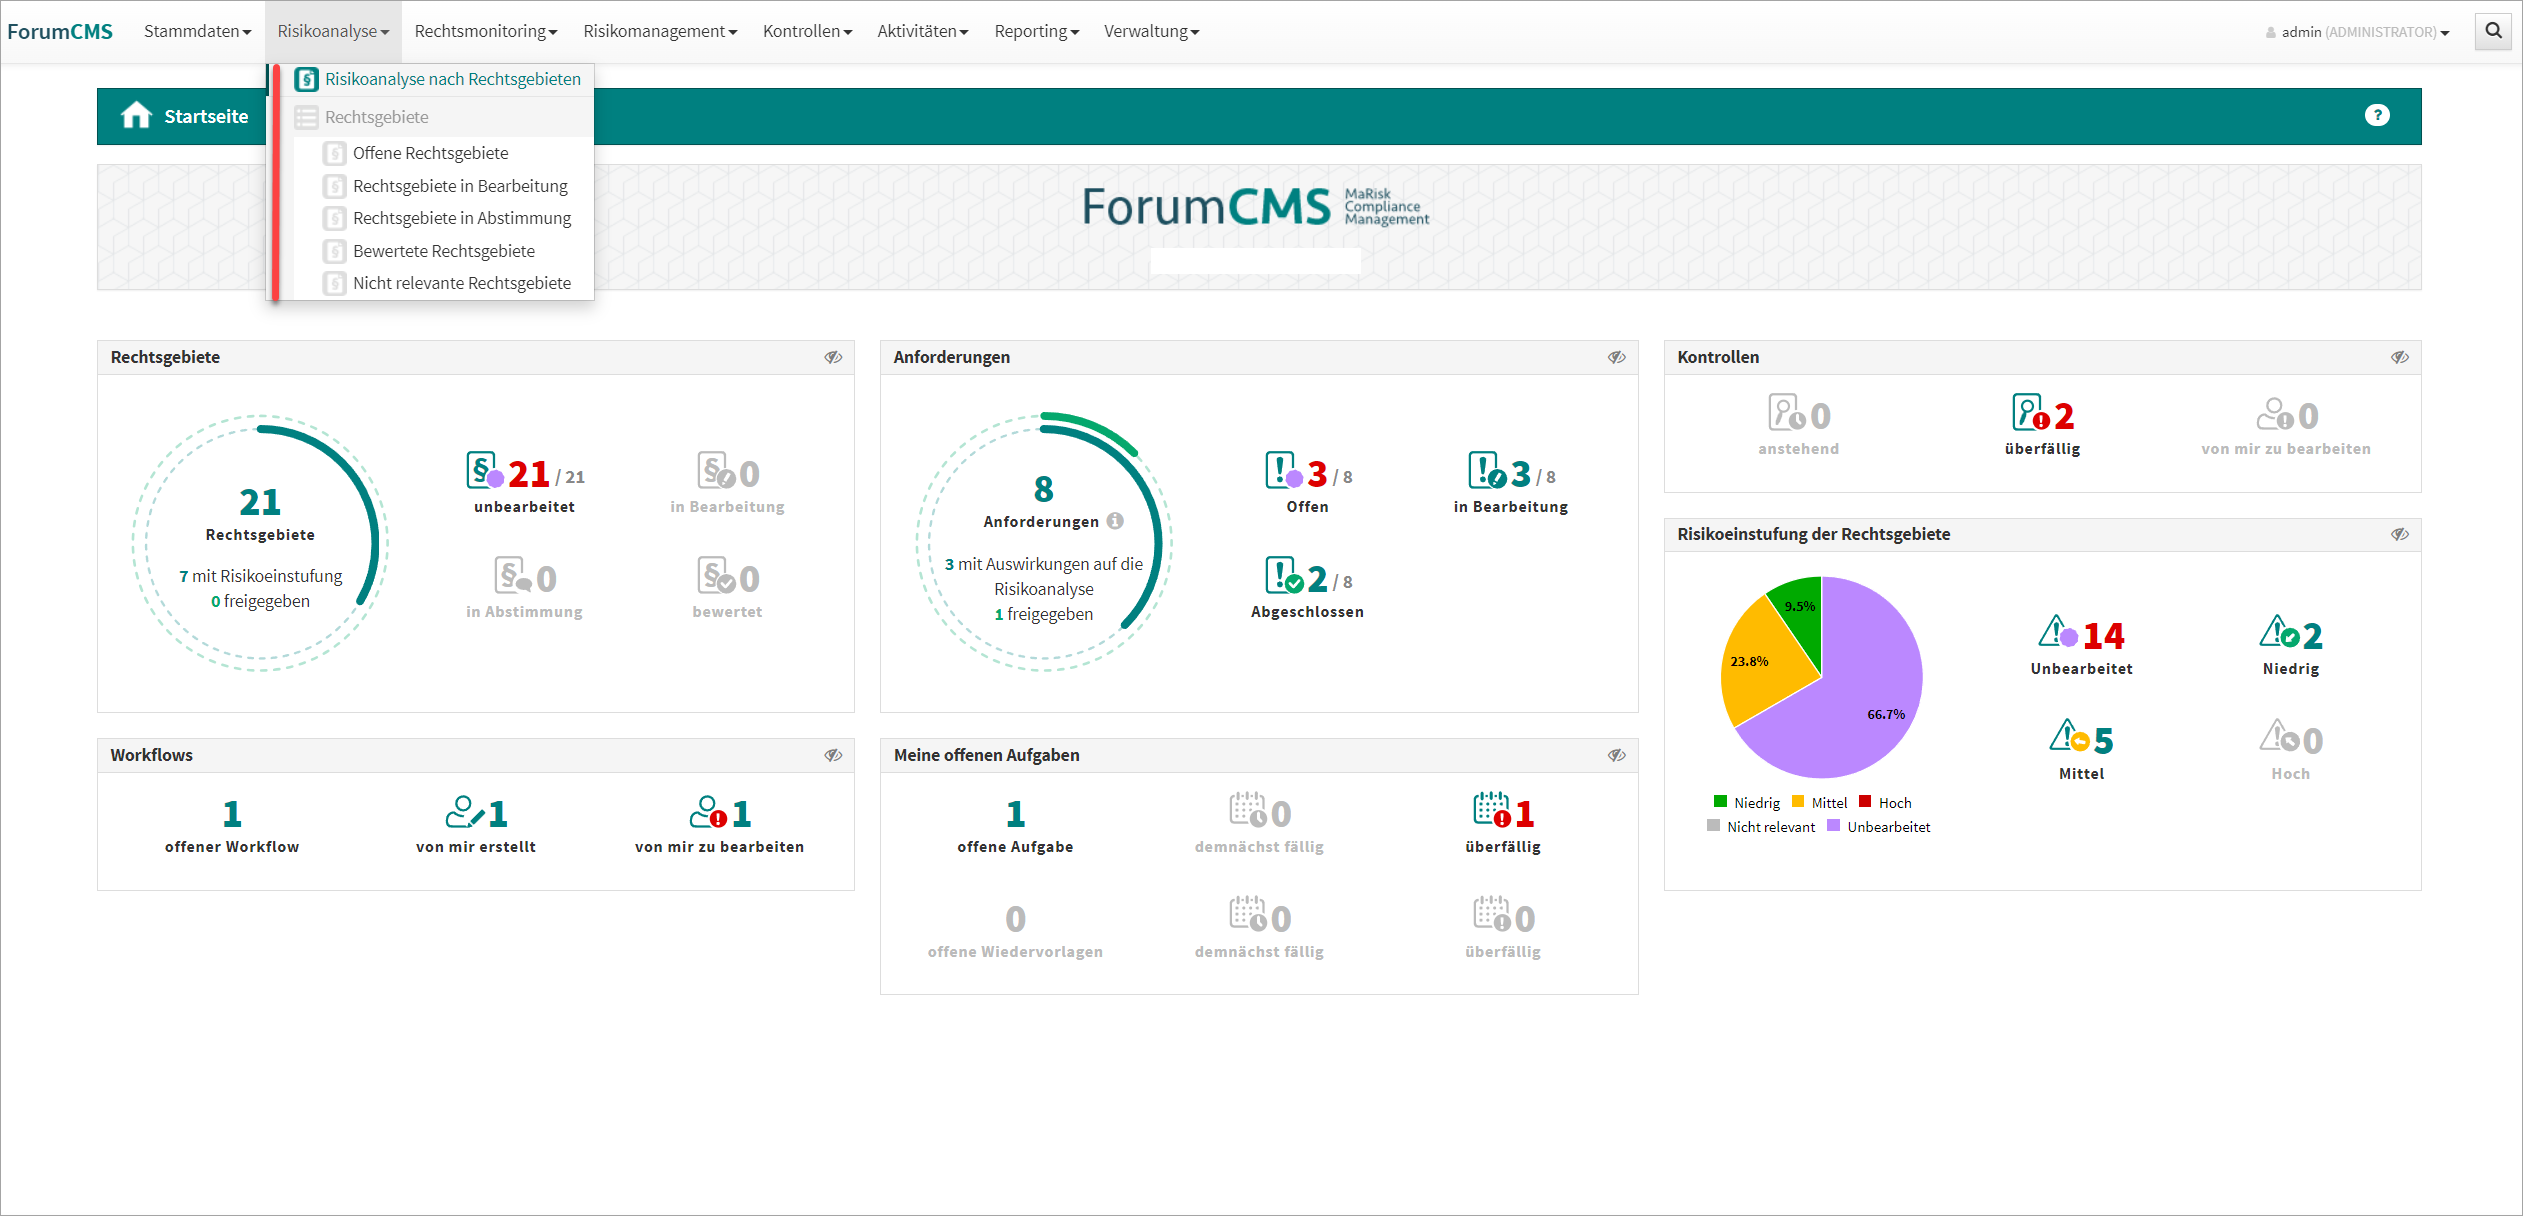The width and height of the screenshot is (2523, 1216).
Task: Open the offener Workflow count link
Action: point(232,814)
